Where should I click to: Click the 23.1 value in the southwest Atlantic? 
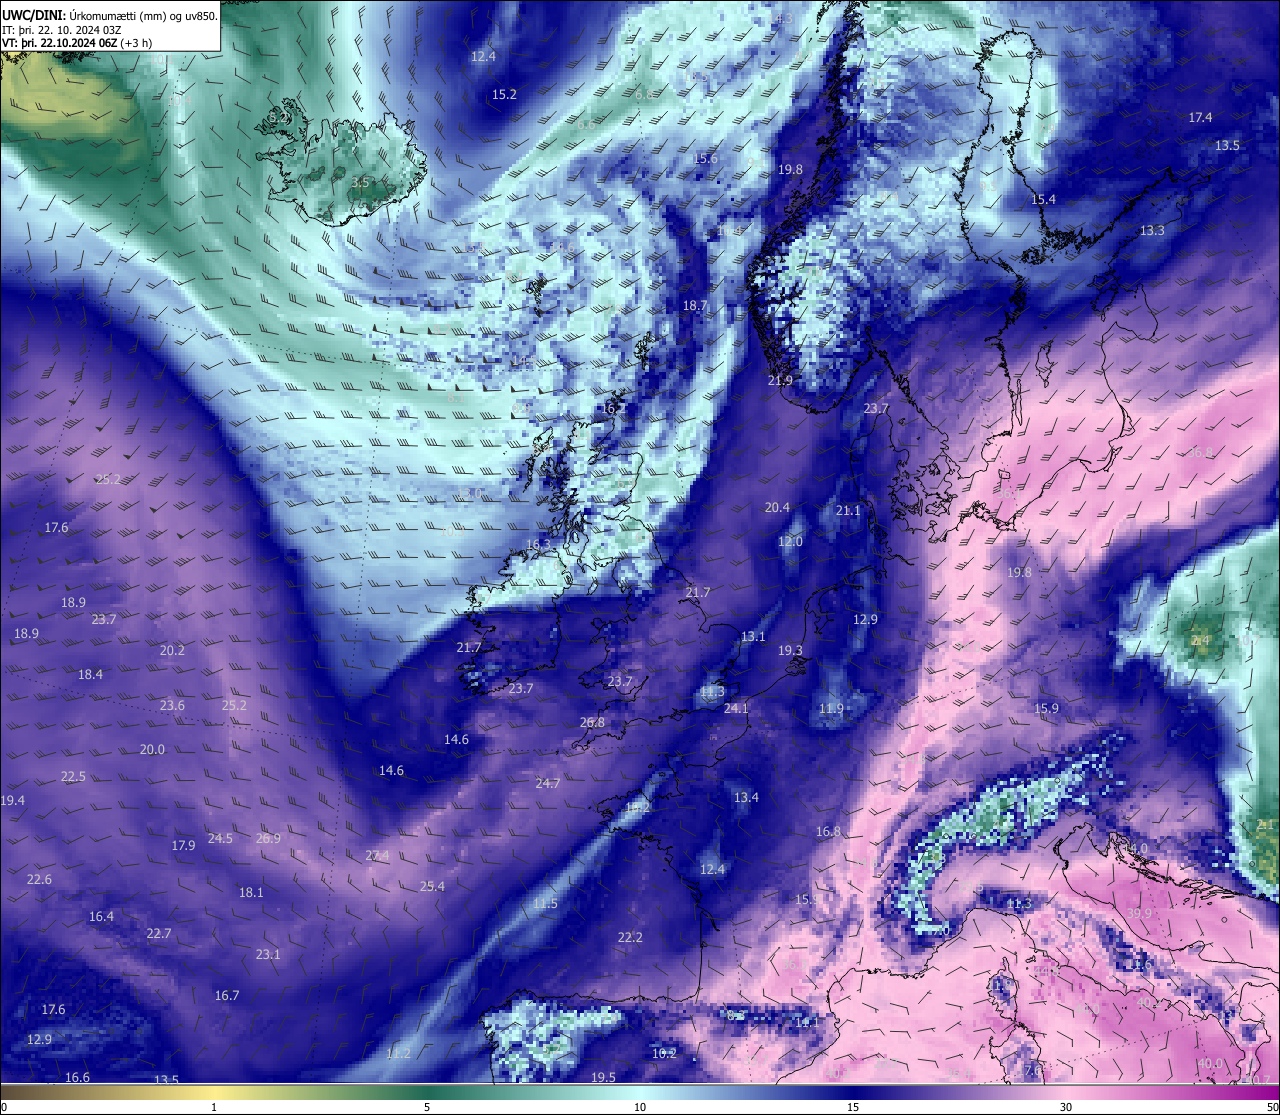coord(268,955)
